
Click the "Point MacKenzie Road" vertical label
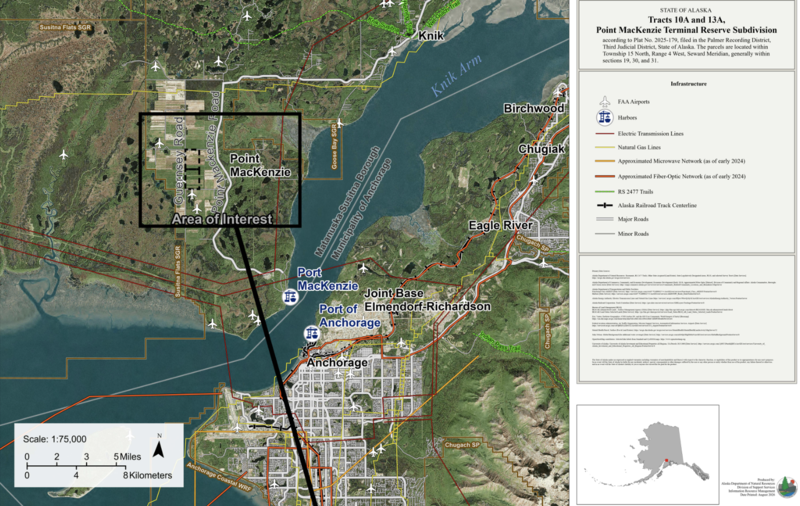pyautogui.click(x=216, y=151)
